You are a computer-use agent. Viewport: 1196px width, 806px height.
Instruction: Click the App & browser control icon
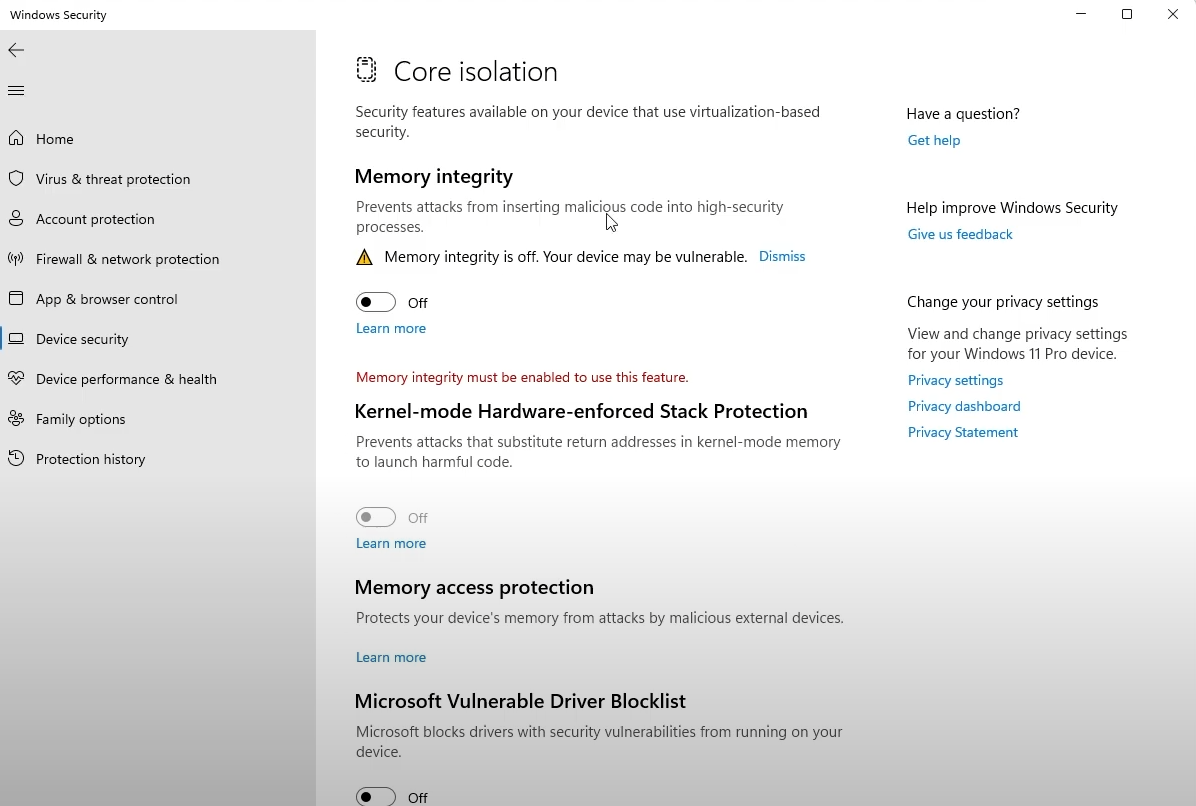tap(16, 298)
